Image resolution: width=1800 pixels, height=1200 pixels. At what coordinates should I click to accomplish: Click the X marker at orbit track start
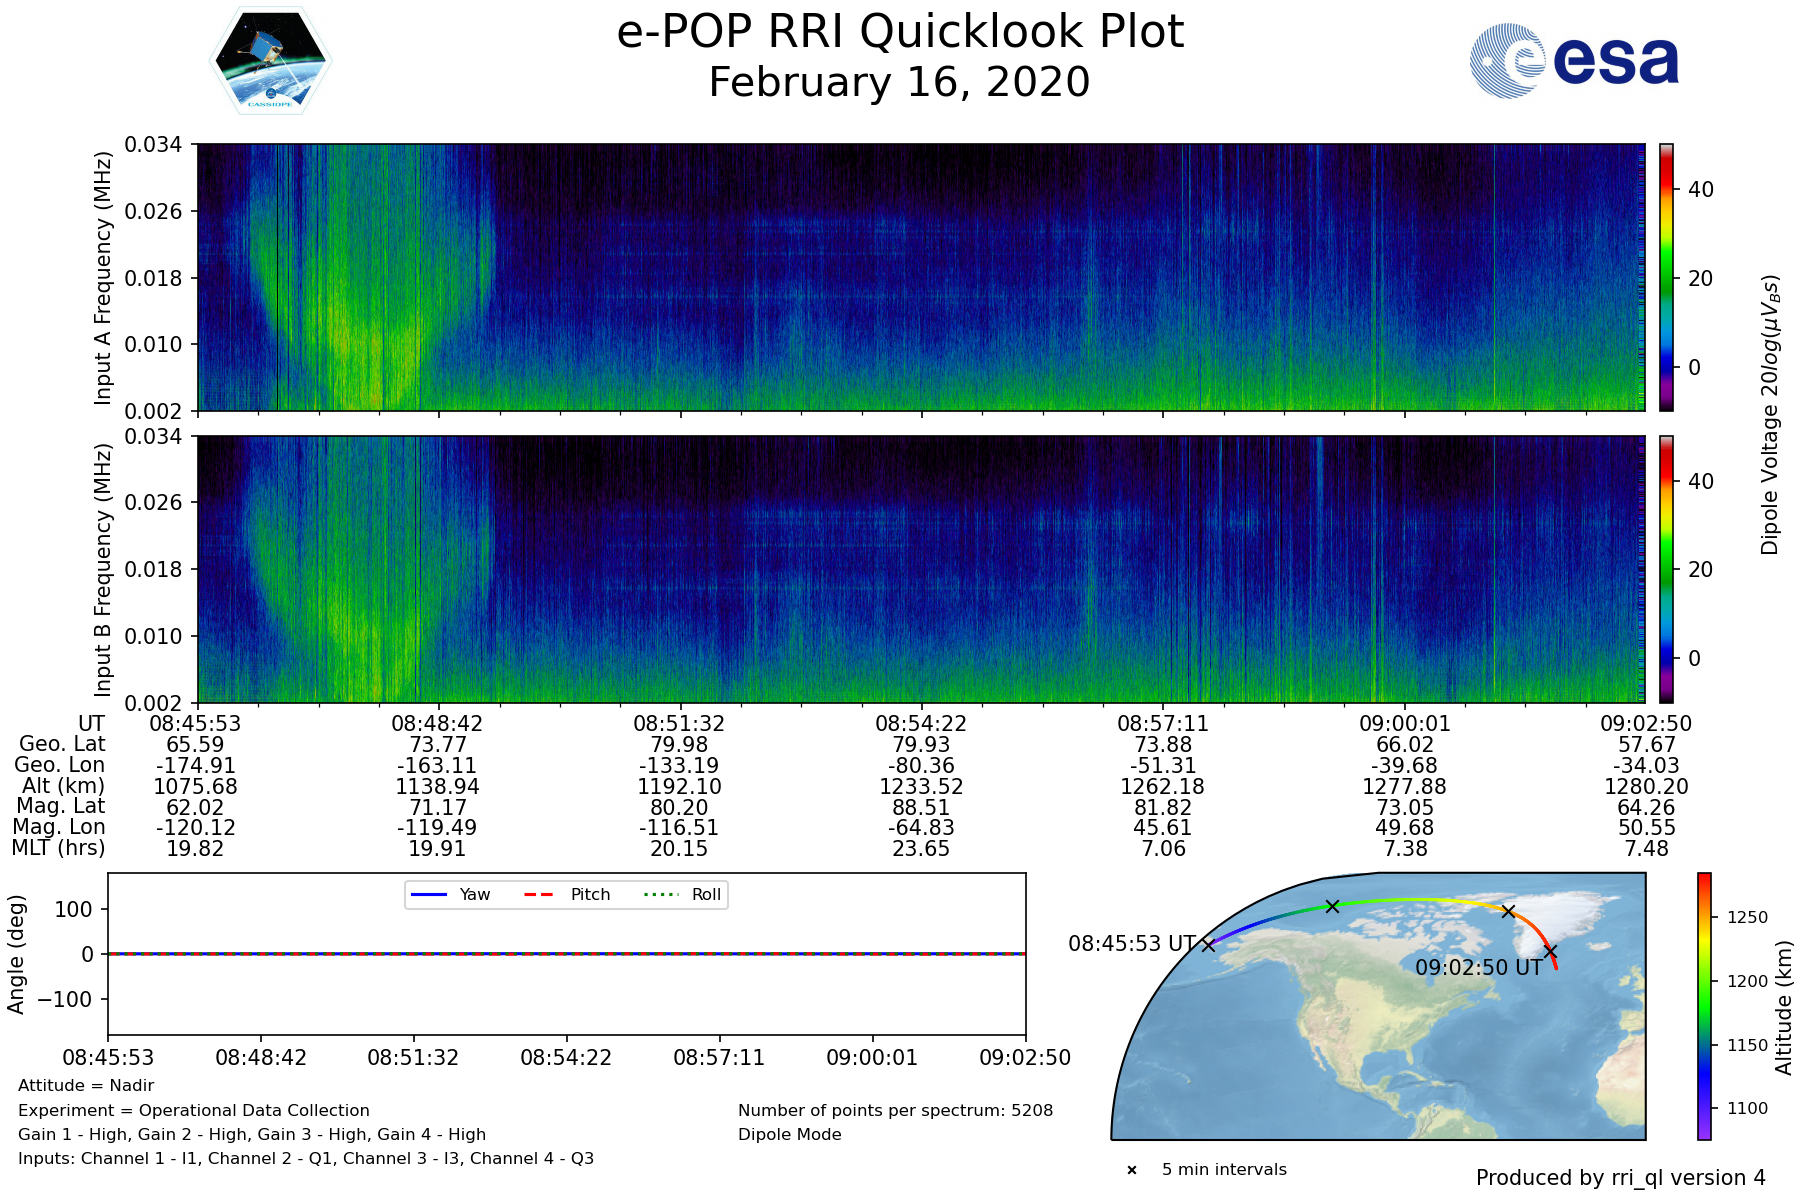(x=1208, y=945)
